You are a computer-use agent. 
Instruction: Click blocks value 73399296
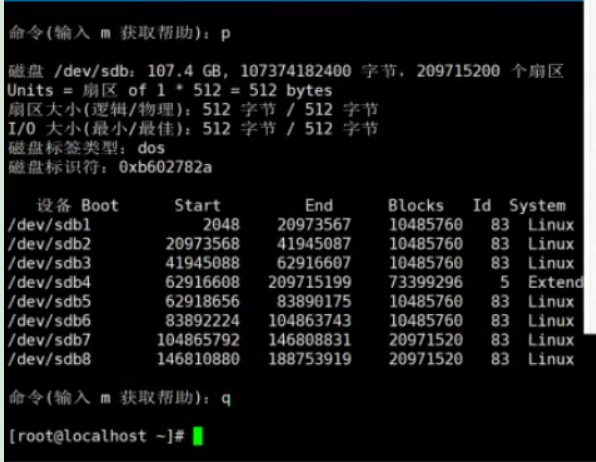tap(426, 283)
